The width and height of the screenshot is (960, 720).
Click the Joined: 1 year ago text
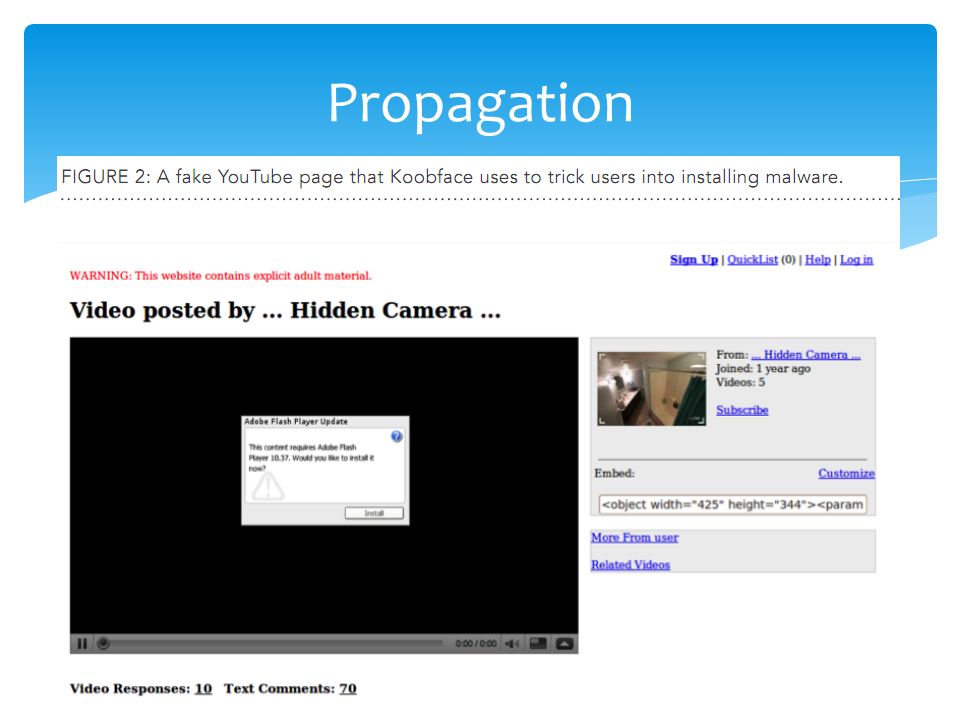click(763, 369)
